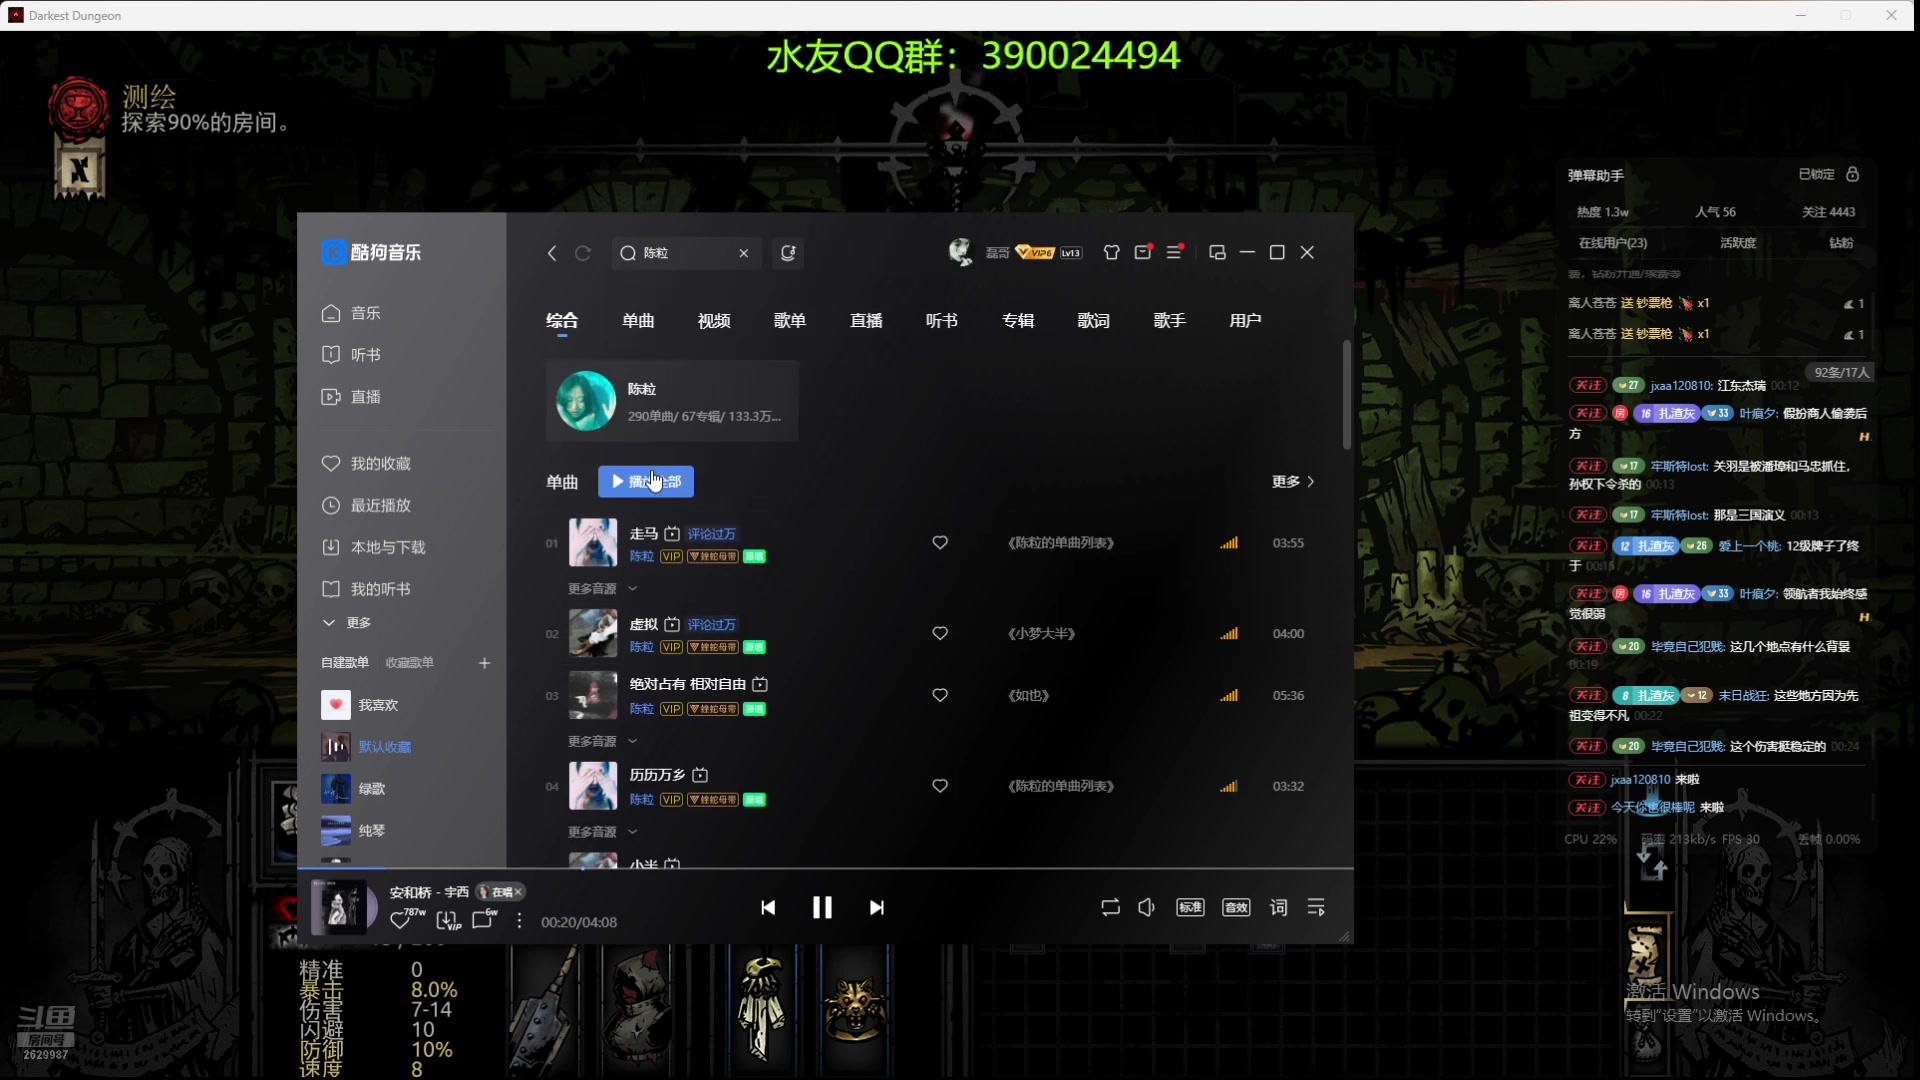Screen dimensions: 1920x1080
Task: Open 直播 in the sidebar
Action: point(351,397)
